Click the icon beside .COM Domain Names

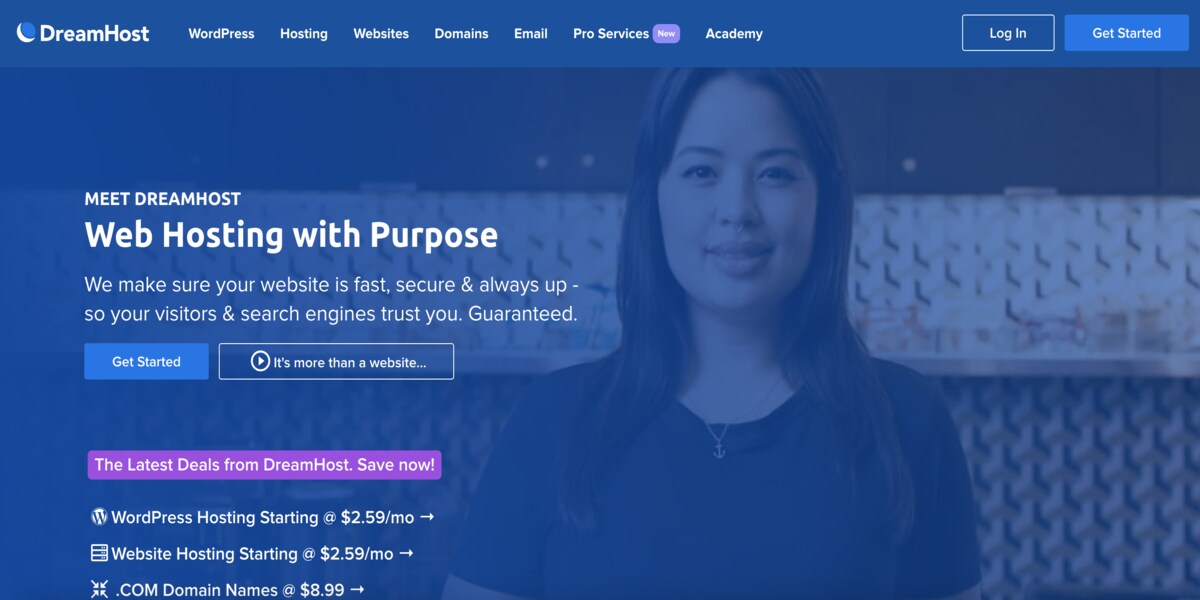pyautogui.click(x=99, y=589)
